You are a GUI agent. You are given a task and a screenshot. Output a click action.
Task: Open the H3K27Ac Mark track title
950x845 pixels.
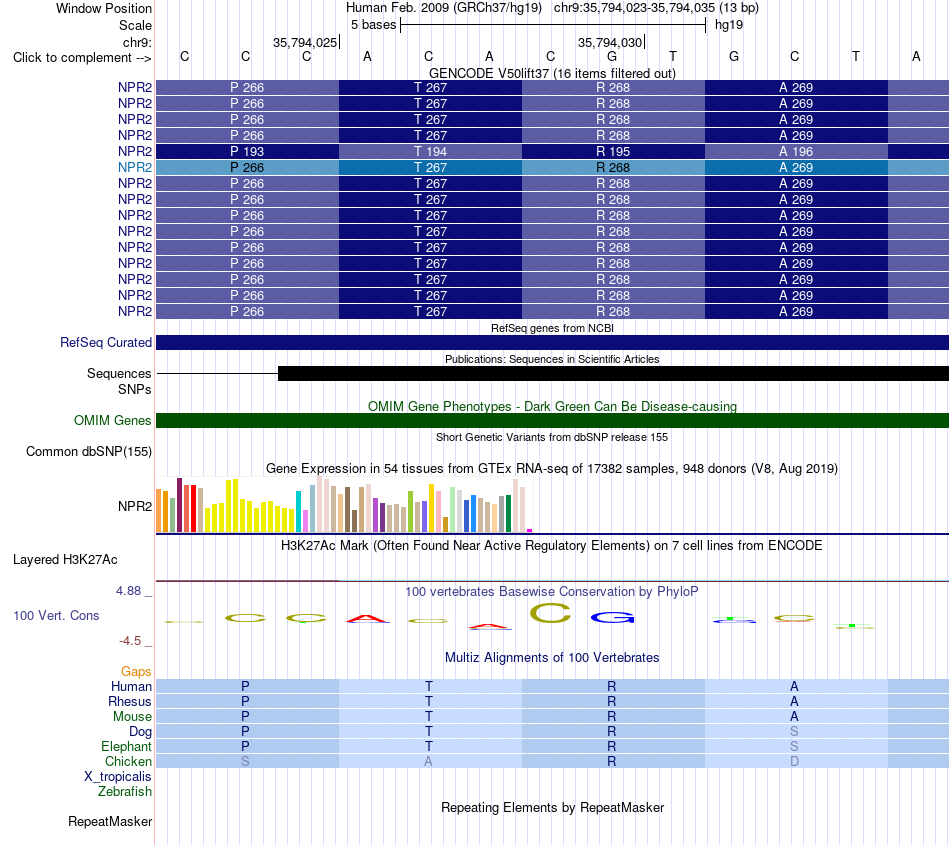coord(552,545)
